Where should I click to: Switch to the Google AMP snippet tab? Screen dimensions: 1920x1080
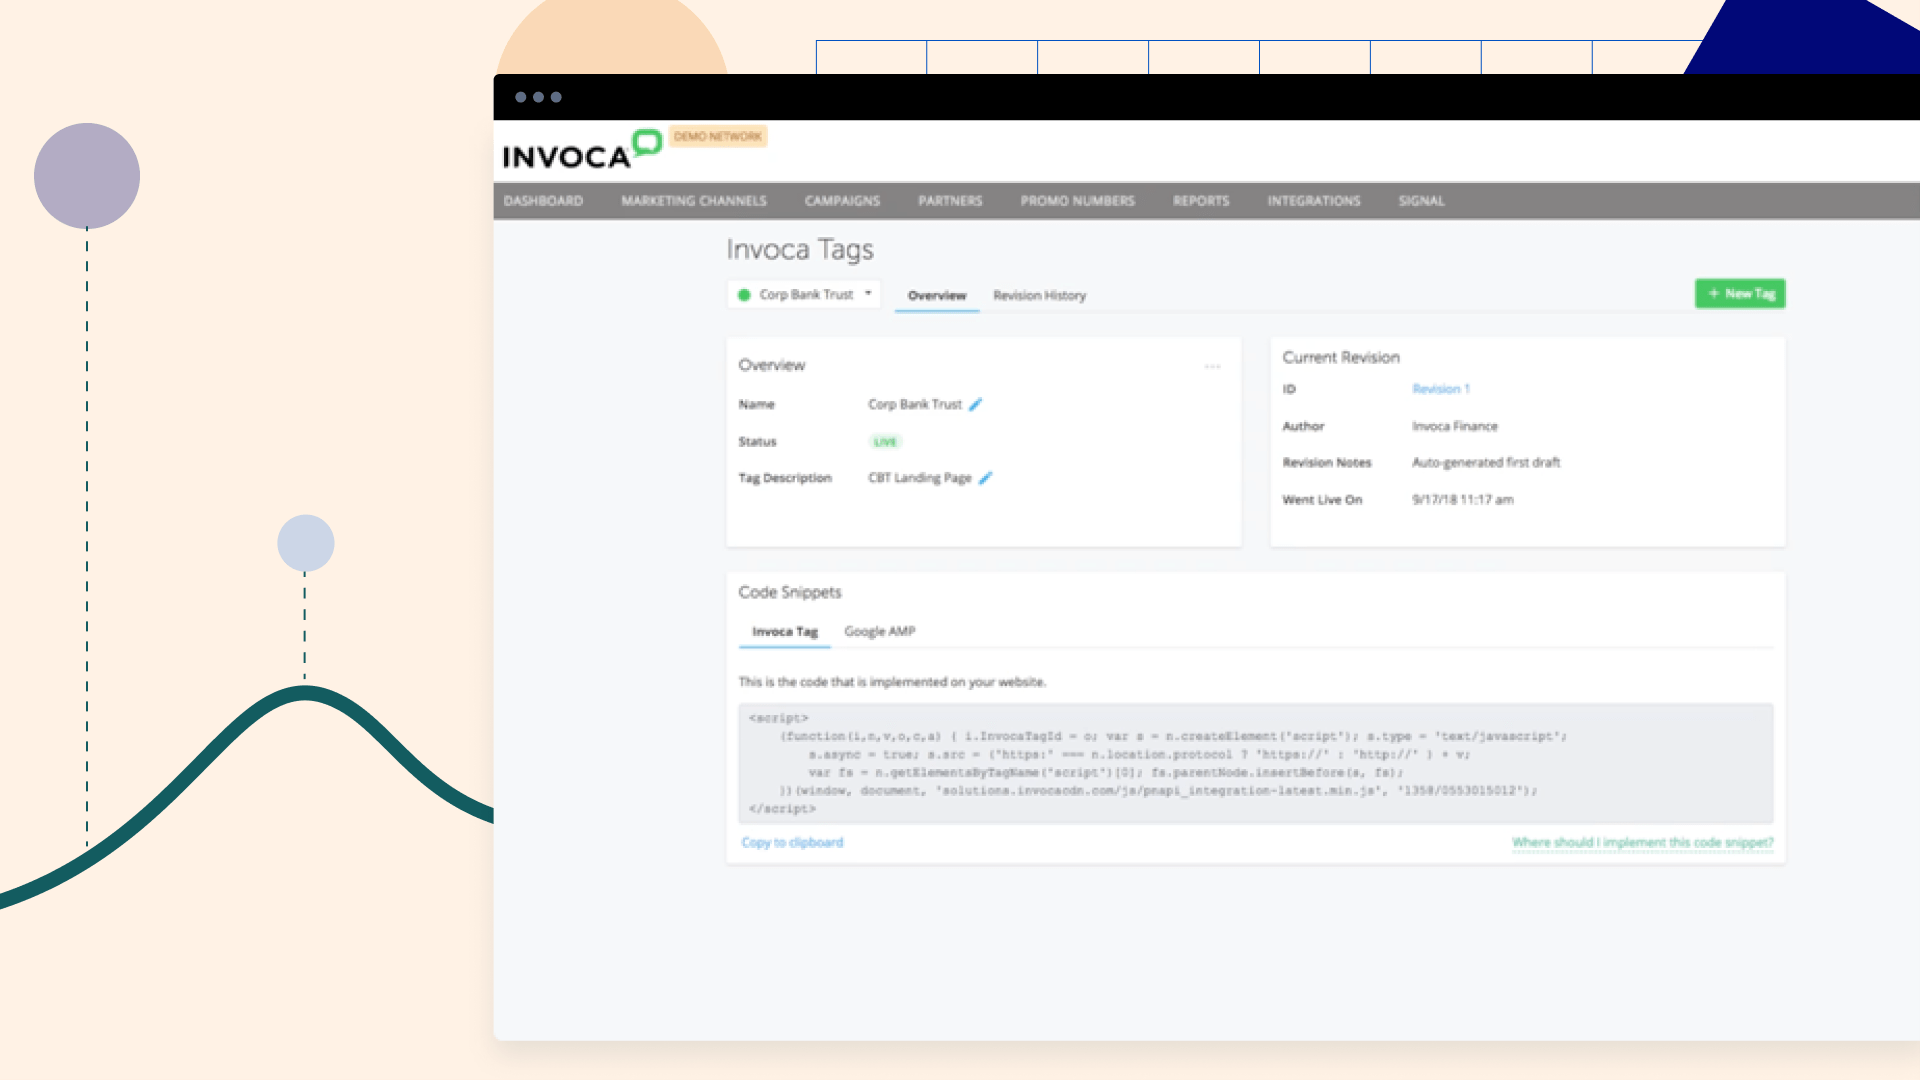[879, 631]
